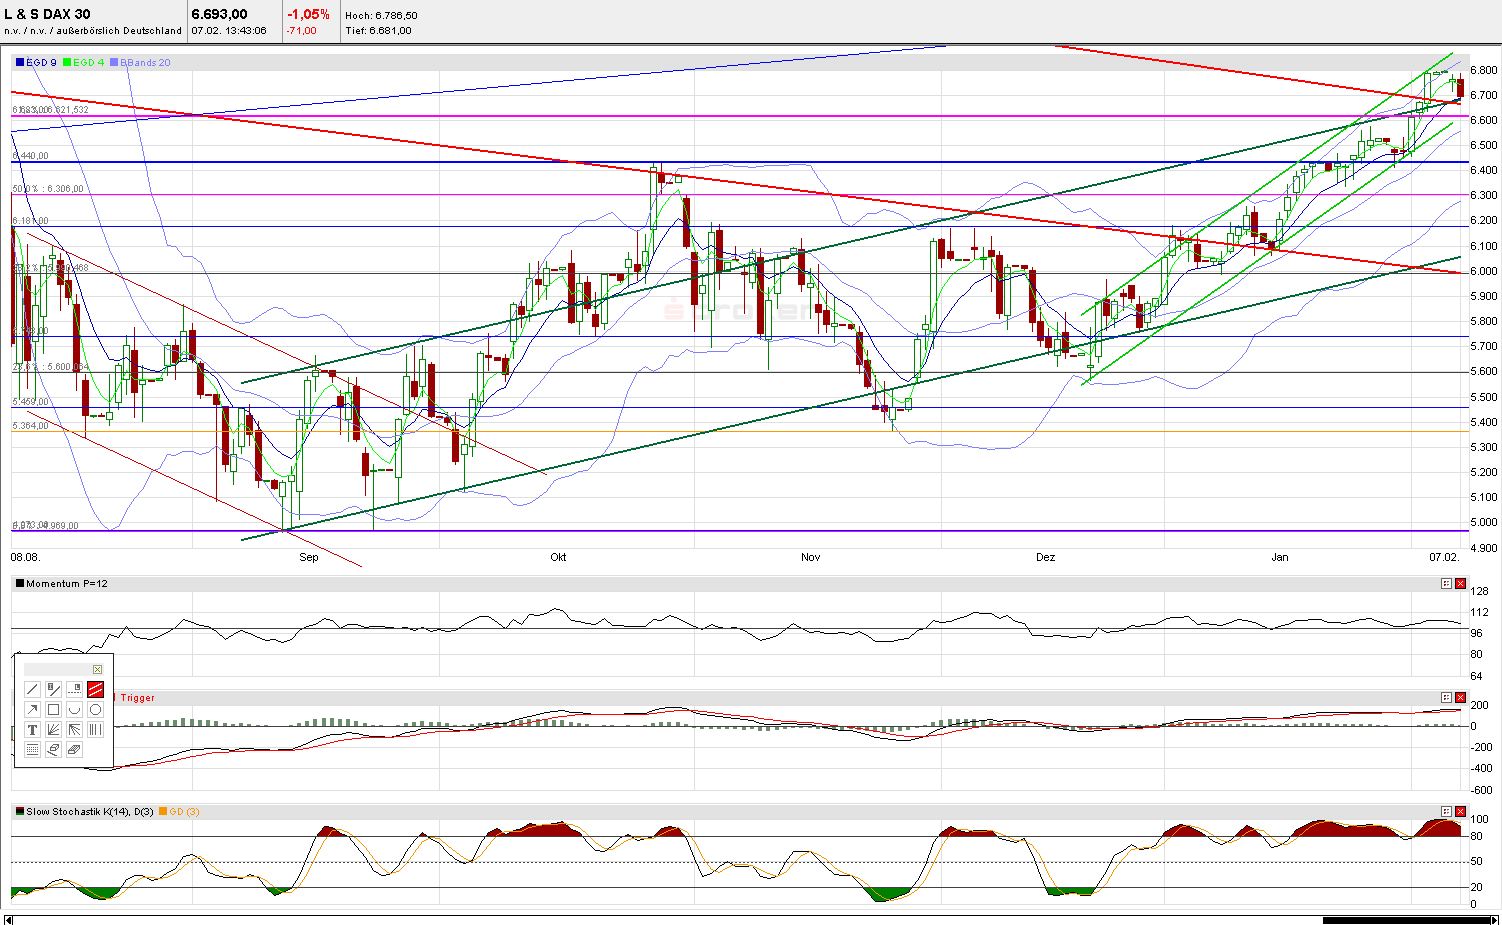Open Momentum indicator settings icon

pos(1446,583)
